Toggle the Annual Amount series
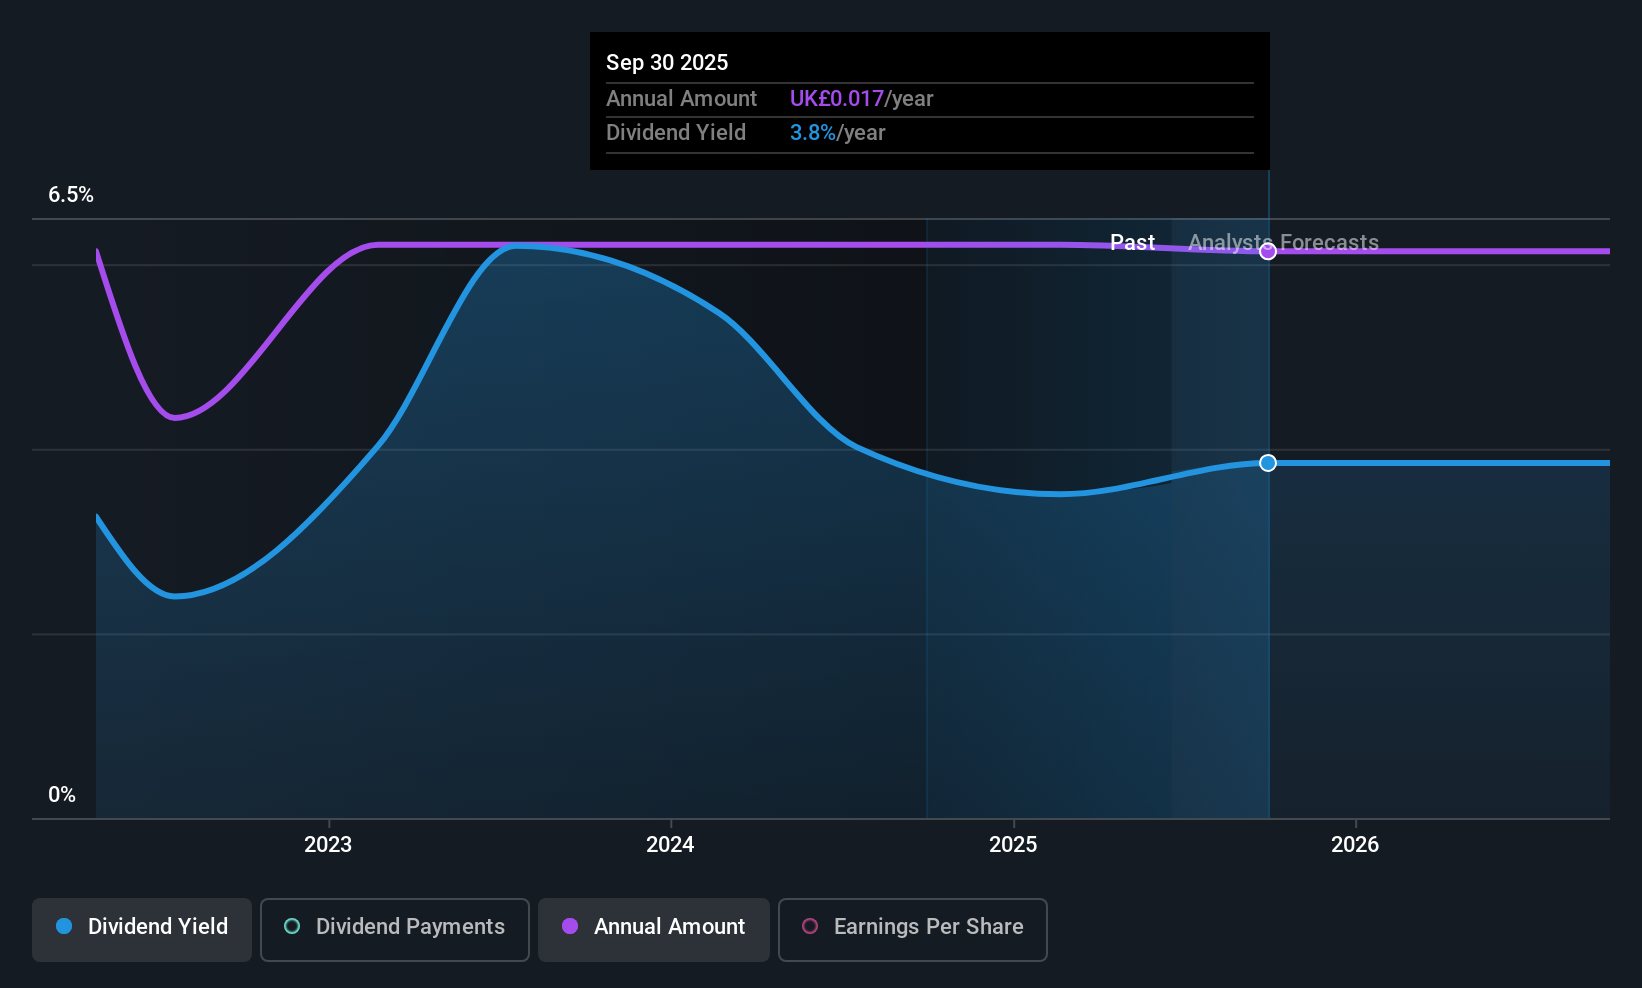This screenshot has height=988, width=1642. [654, 930]
